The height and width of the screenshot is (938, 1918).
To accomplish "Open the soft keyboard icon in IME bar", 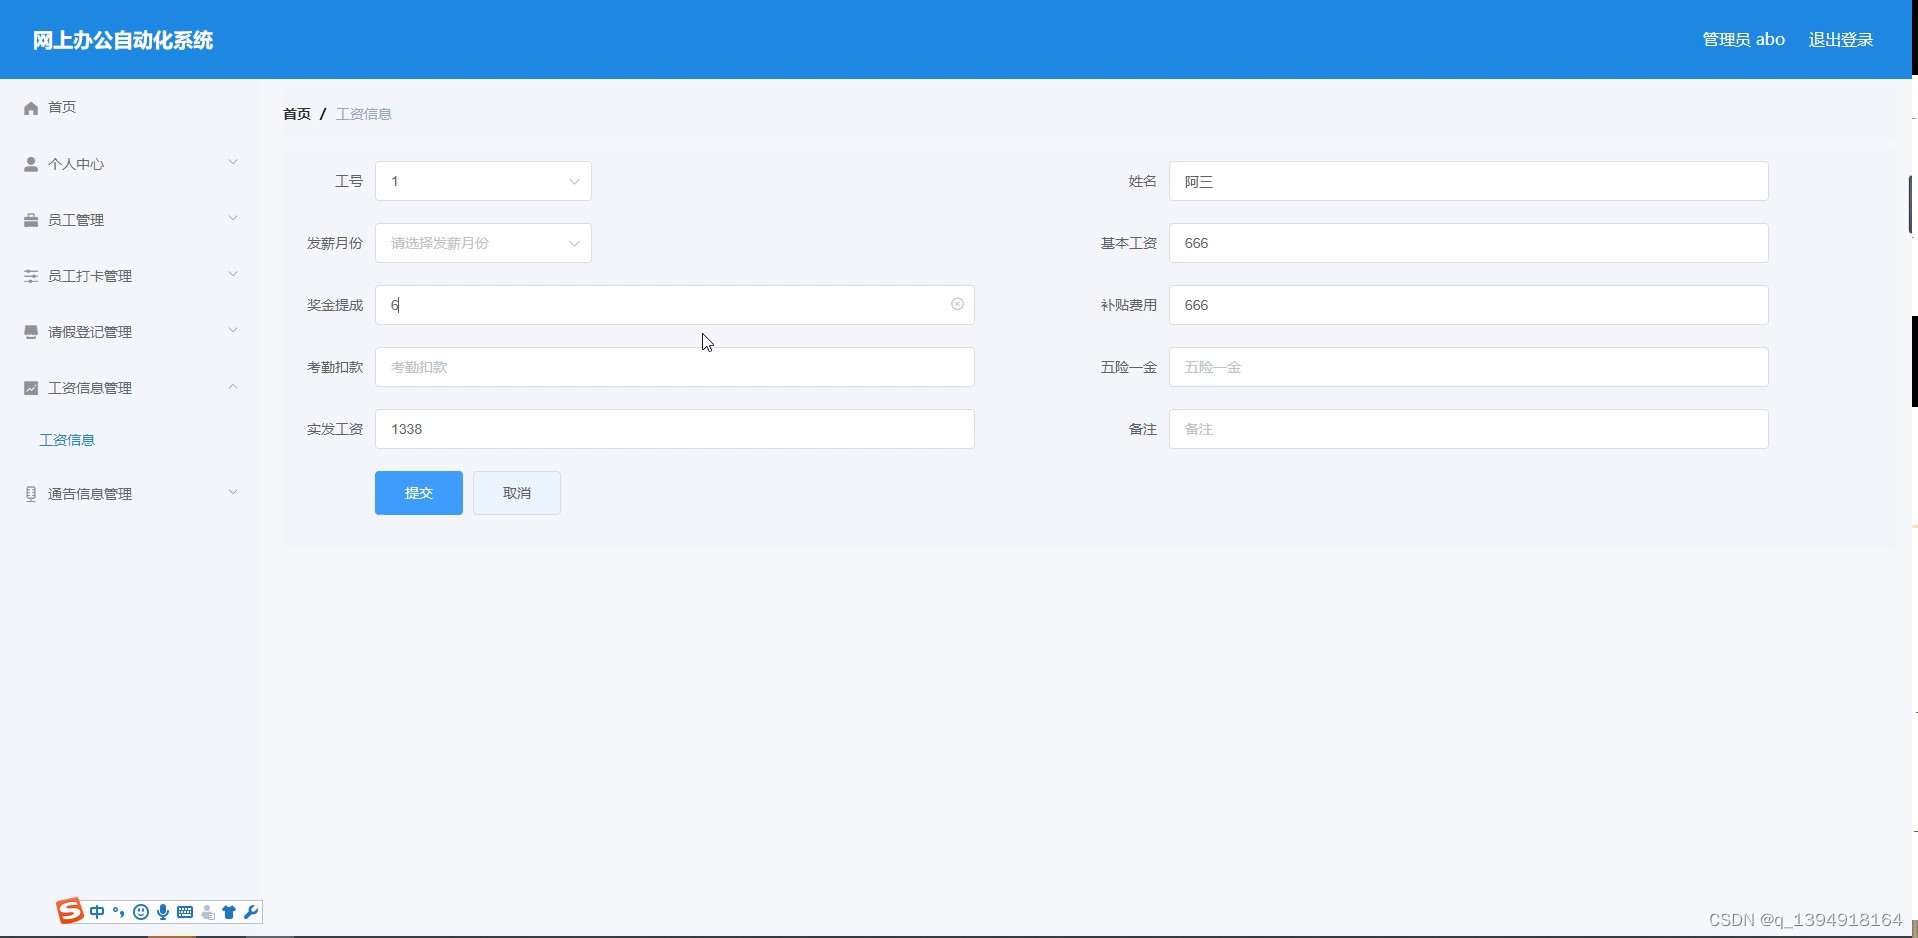I will 185,912.
